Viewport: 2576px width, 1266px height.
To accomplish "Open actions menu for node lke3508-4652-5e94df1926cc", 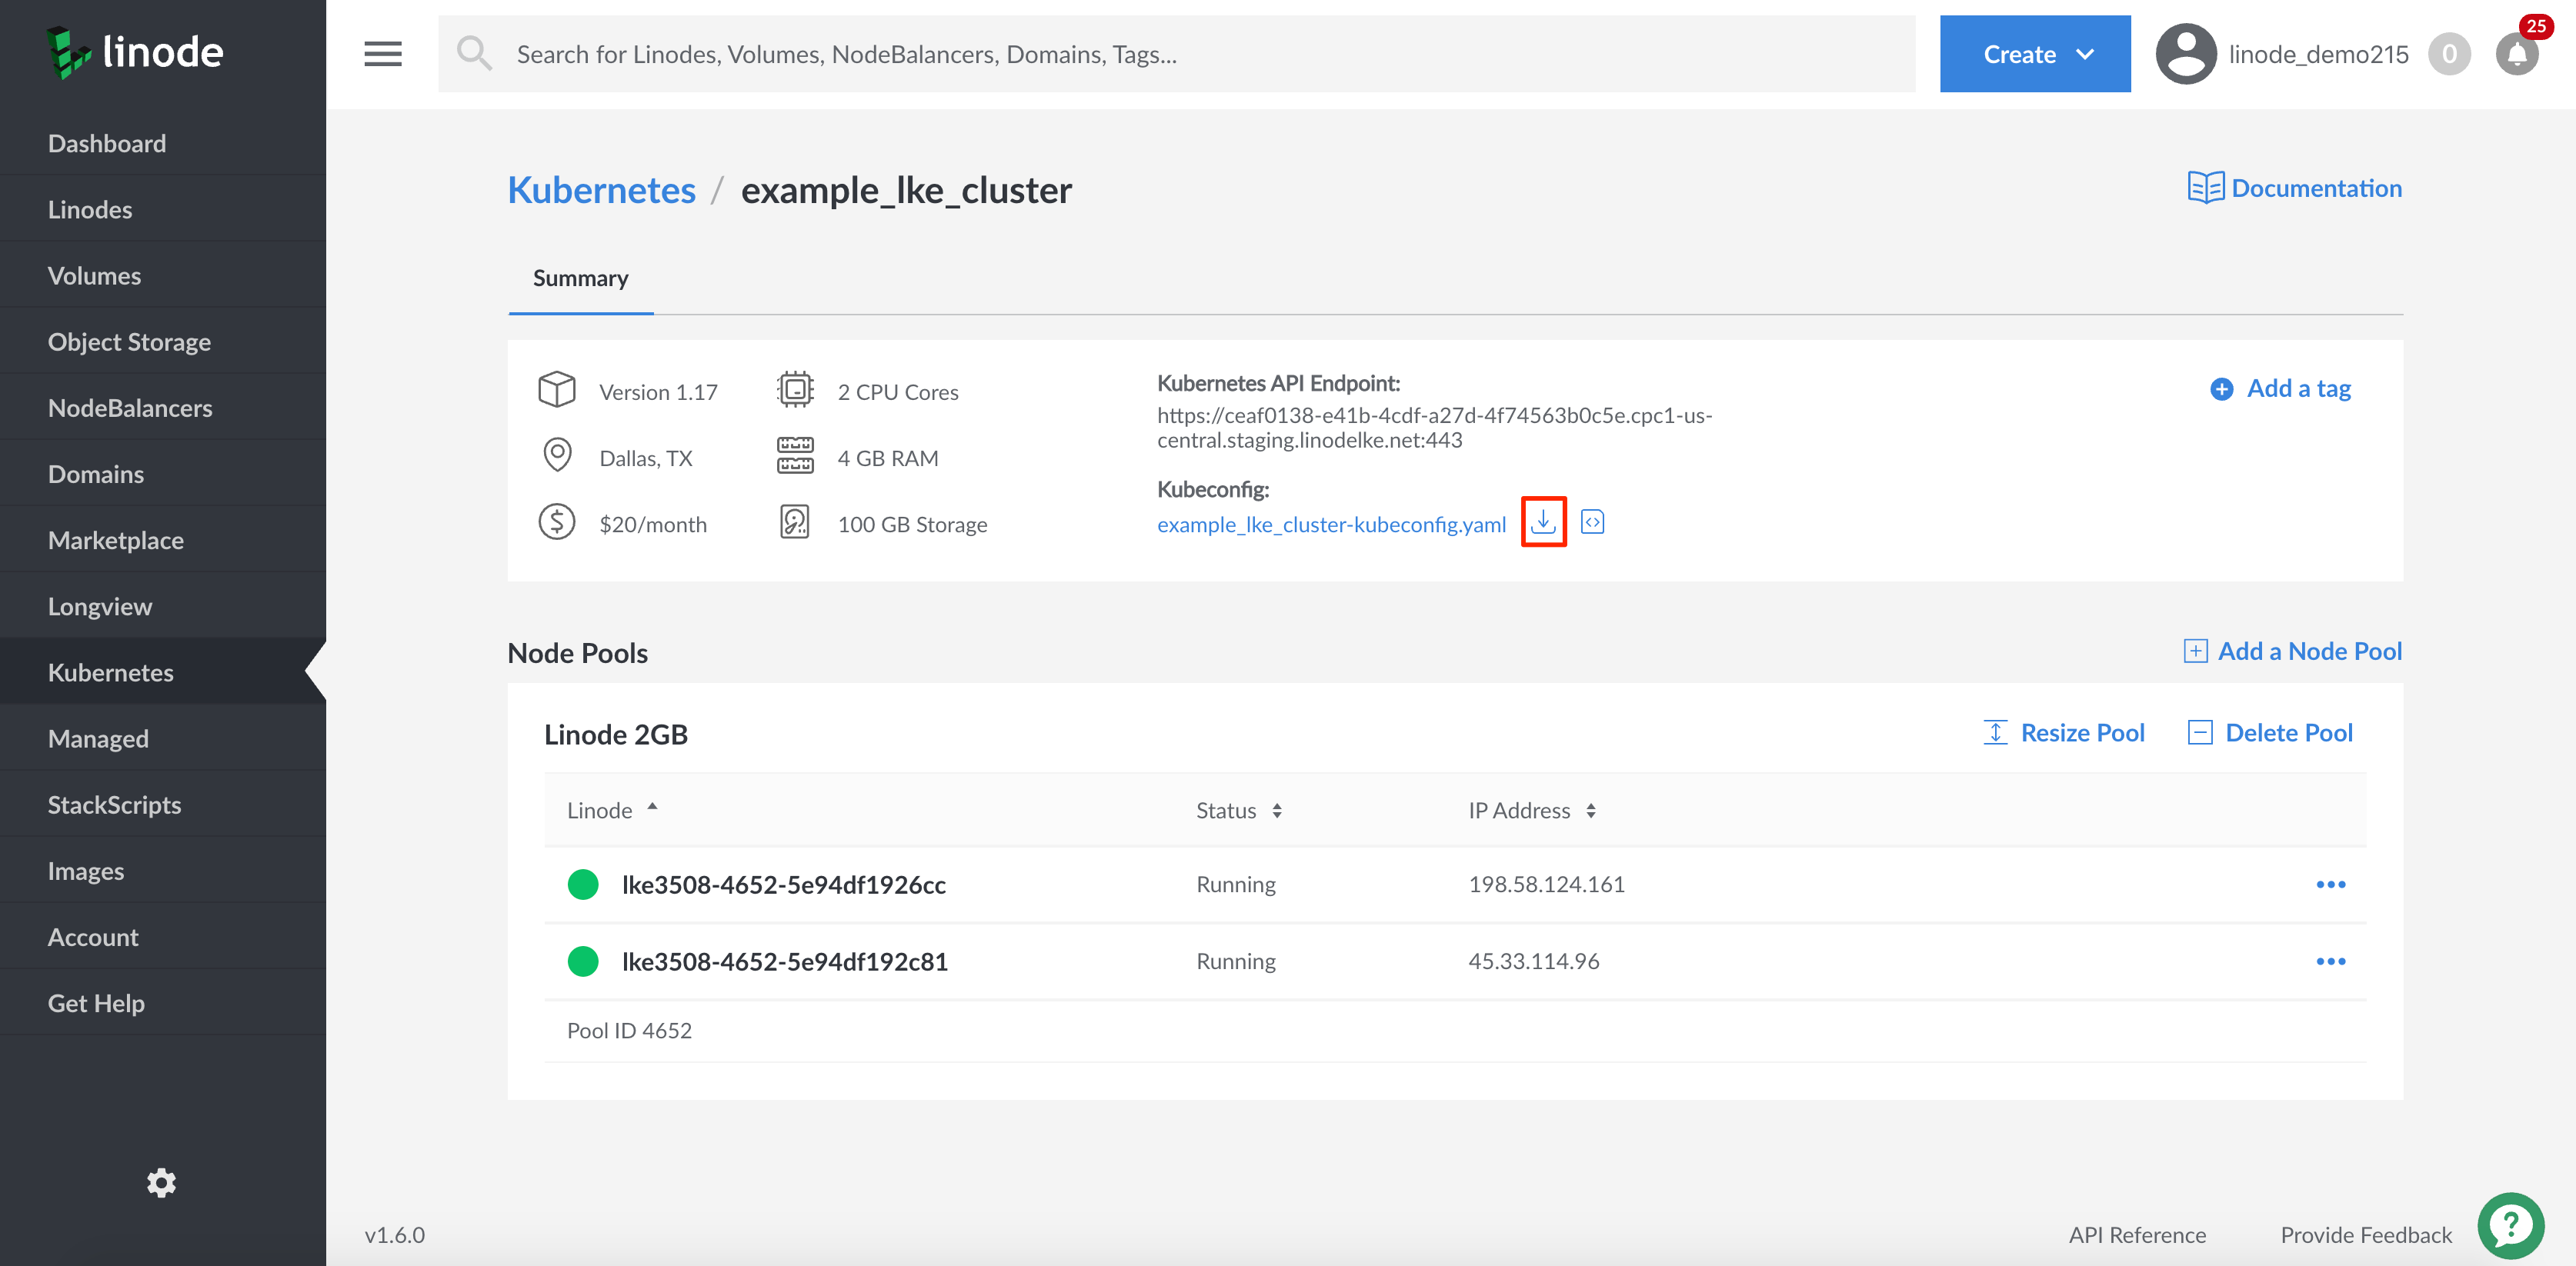I will [2329, 884].
